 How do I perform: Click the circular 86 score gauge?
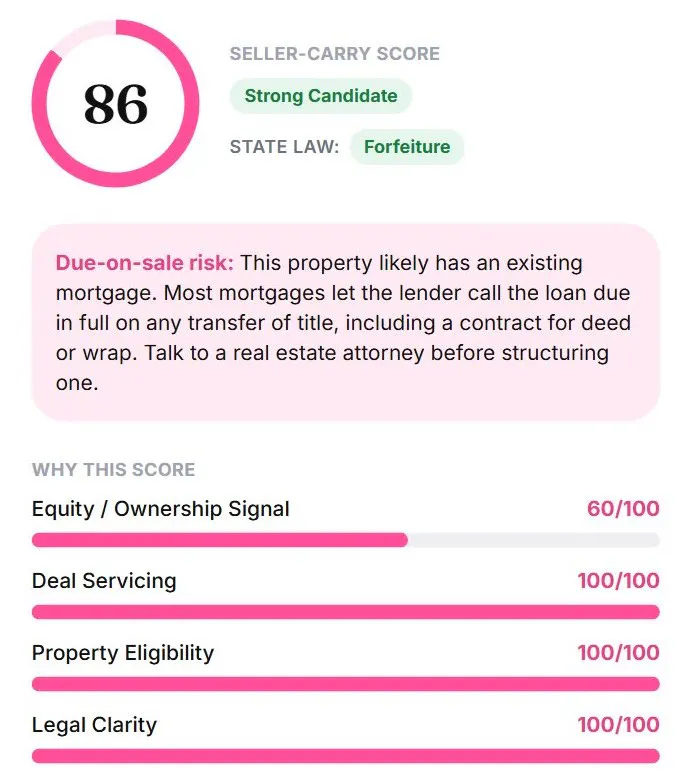pyautogui.click(x=115, y=103)
